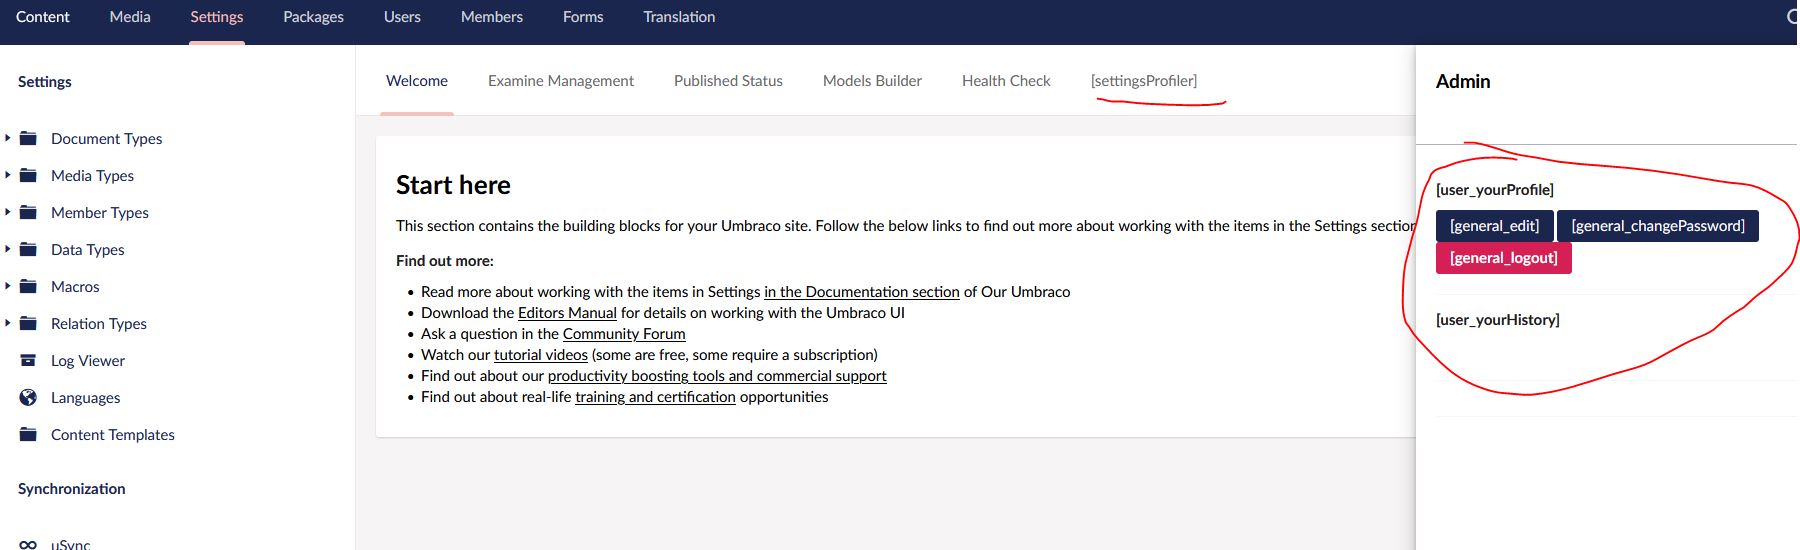1800x550 pixels.
Task: Click the red [general_logout] button
Action: [x=1503, y=258]
